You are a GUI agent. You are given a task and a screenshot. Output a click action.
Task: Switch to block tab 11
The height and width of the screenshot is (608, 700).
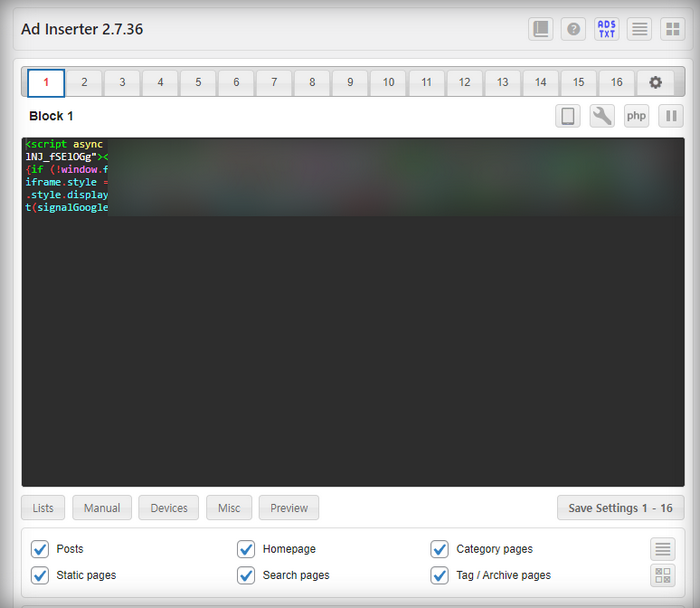click(426, 83)
